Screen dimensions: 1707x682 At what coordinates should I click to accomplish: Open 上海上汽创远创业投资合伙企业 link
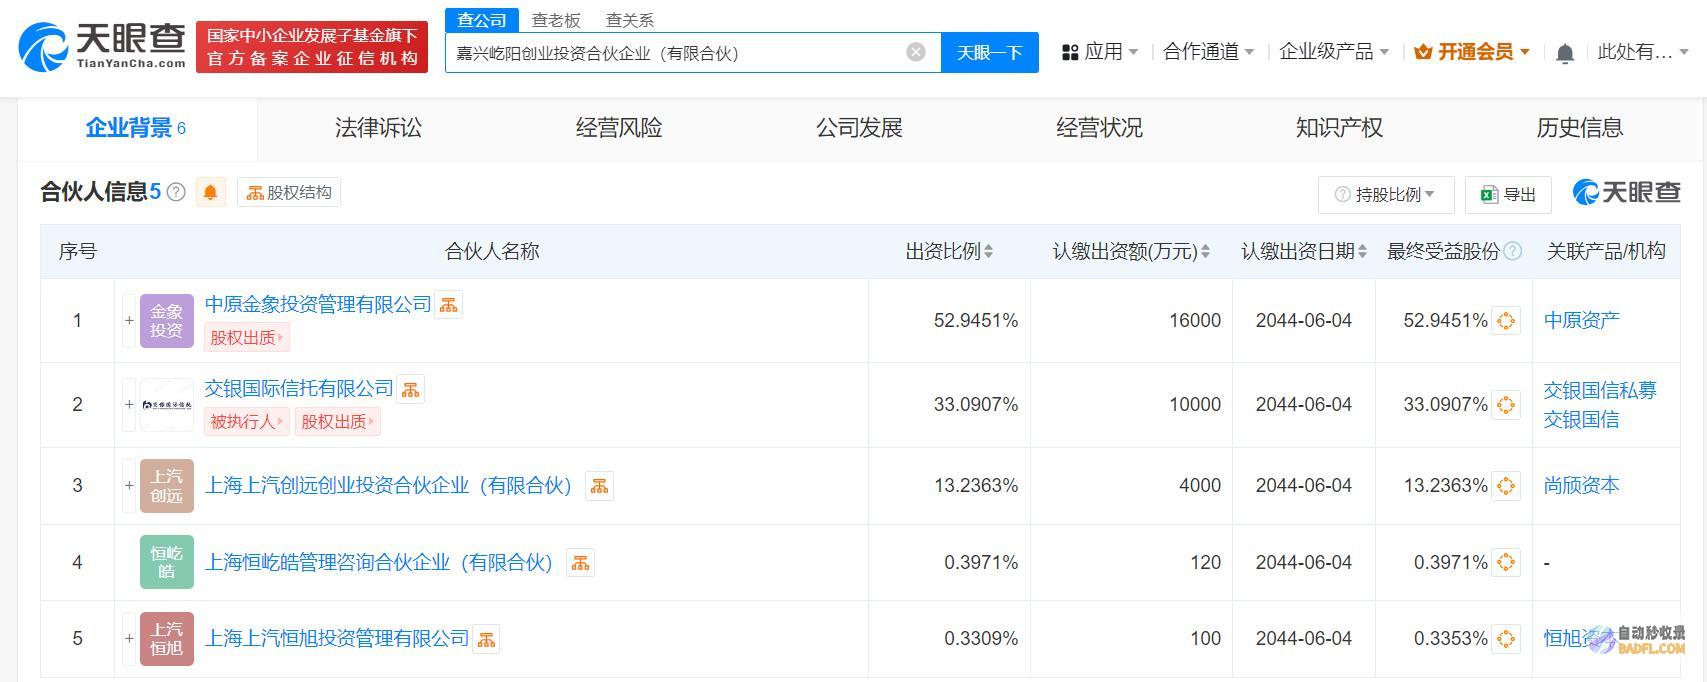(388, 486)
